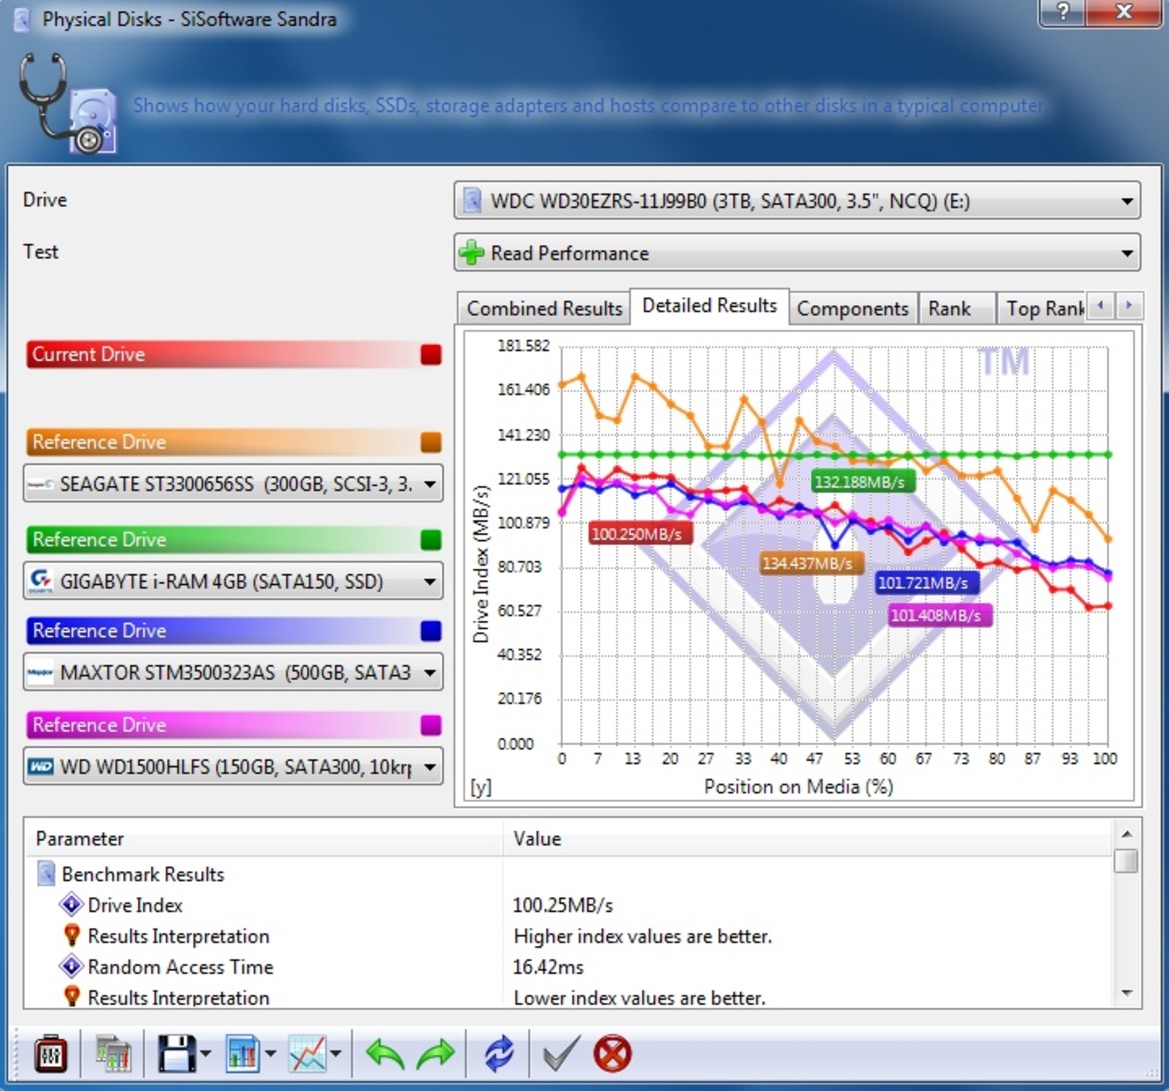
Task: Click the Value column header
Action: [807, 838]
